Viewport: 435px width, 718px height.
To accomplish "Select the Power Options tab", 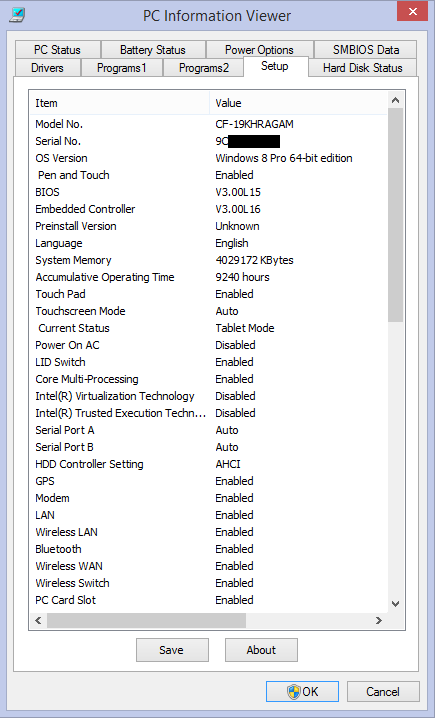I will pyautogui.click(x=259, y=49).
